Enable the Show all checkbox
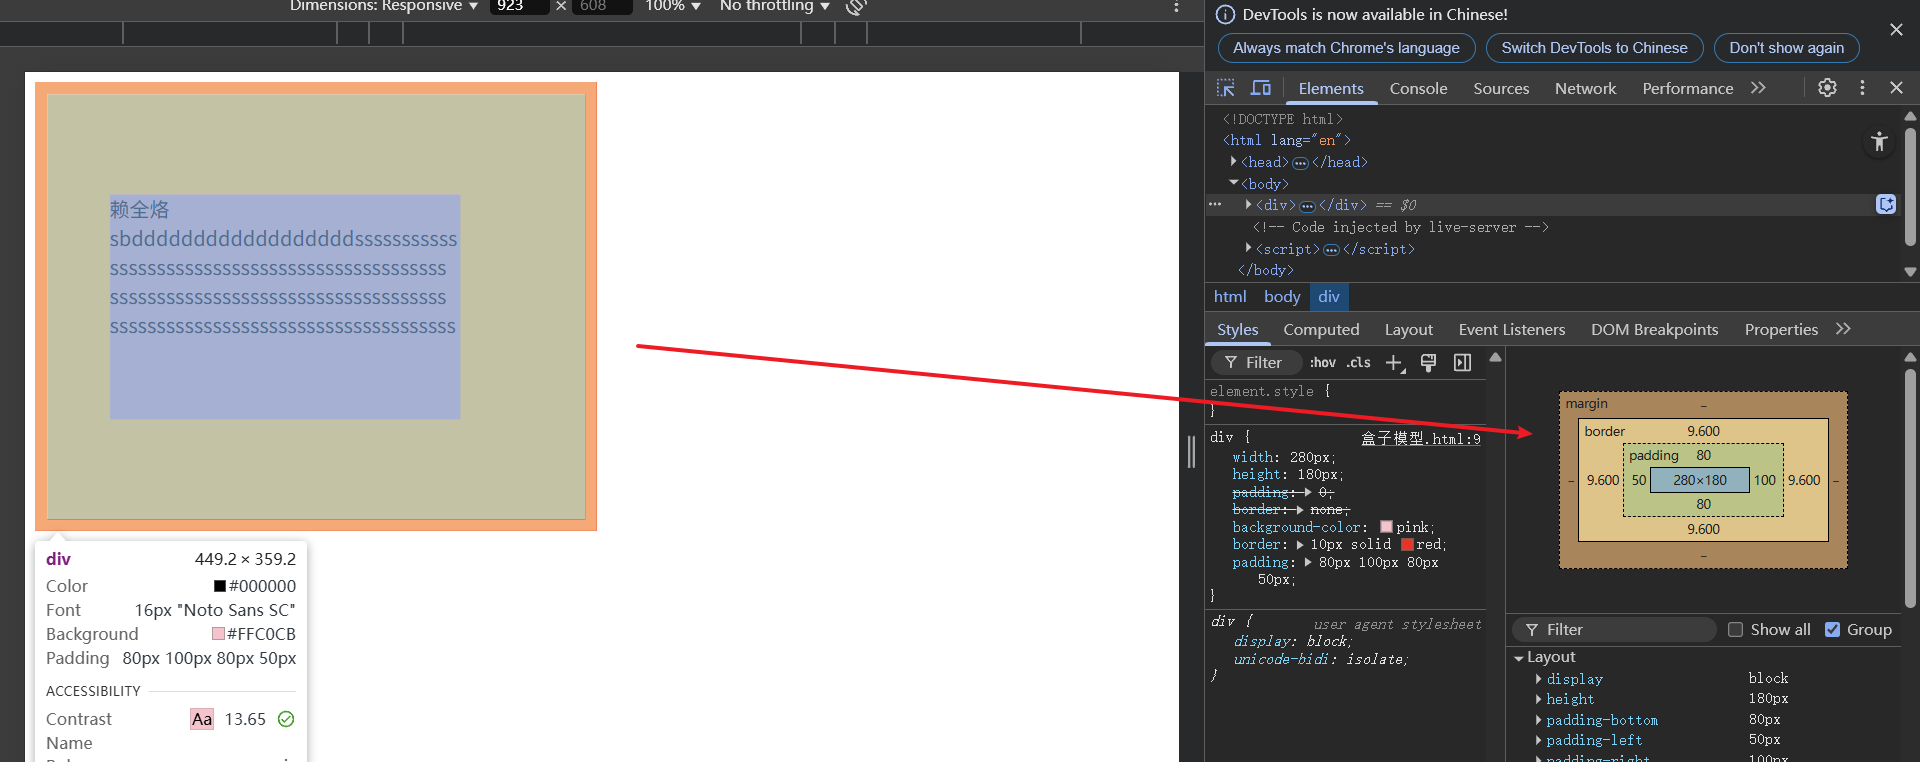This screenshot has width=1920, height=762. click(x=1735, y=629)
